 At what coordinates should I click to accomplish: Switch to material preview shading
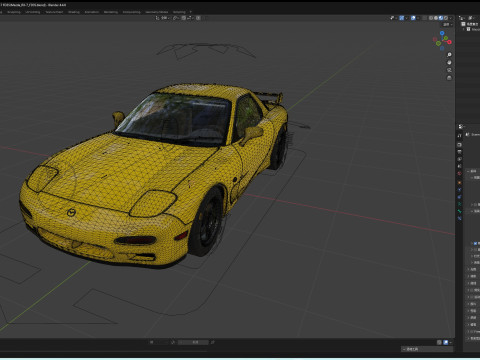pyautogui.click(x=441, y=18)
